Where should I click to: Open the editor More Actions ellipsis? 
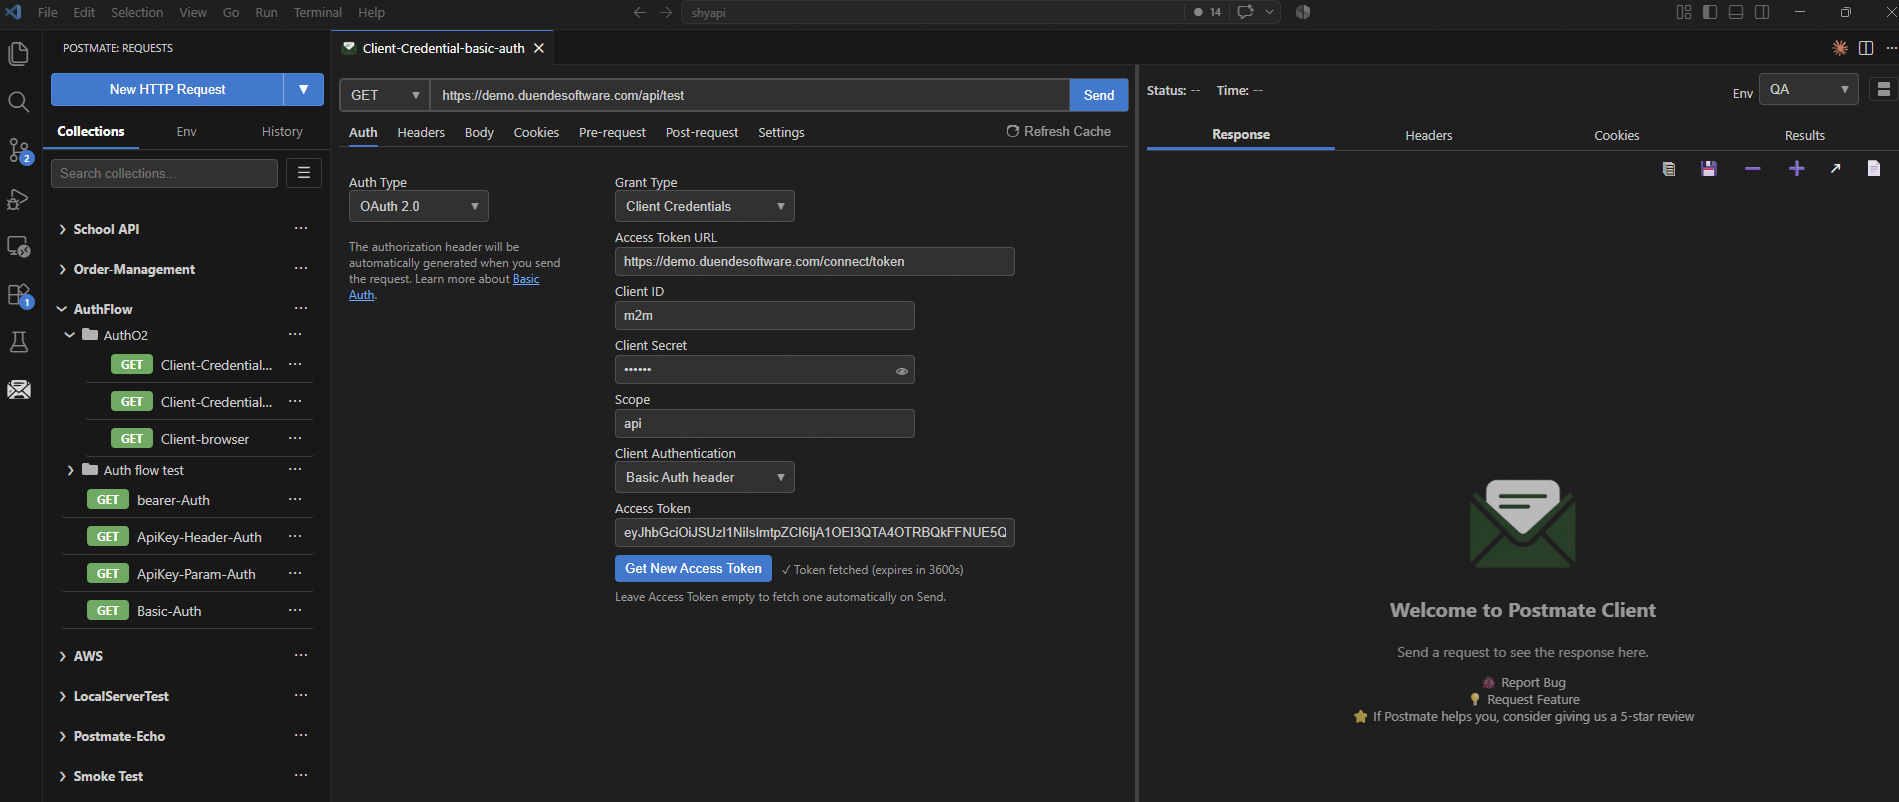click(1891, 48)
